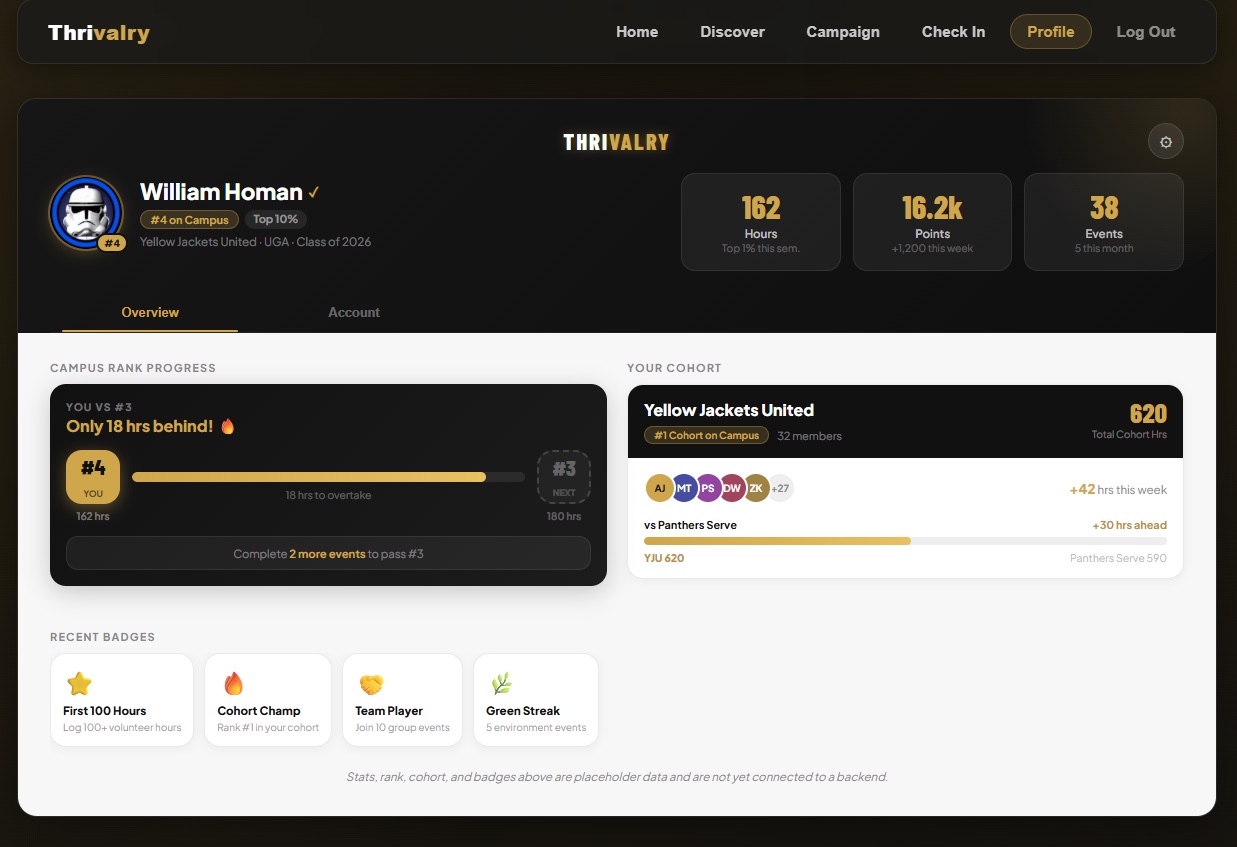1237x847 pixels.
Task: Open the Green Streak badge card
Action: click(x=536, y=700)
